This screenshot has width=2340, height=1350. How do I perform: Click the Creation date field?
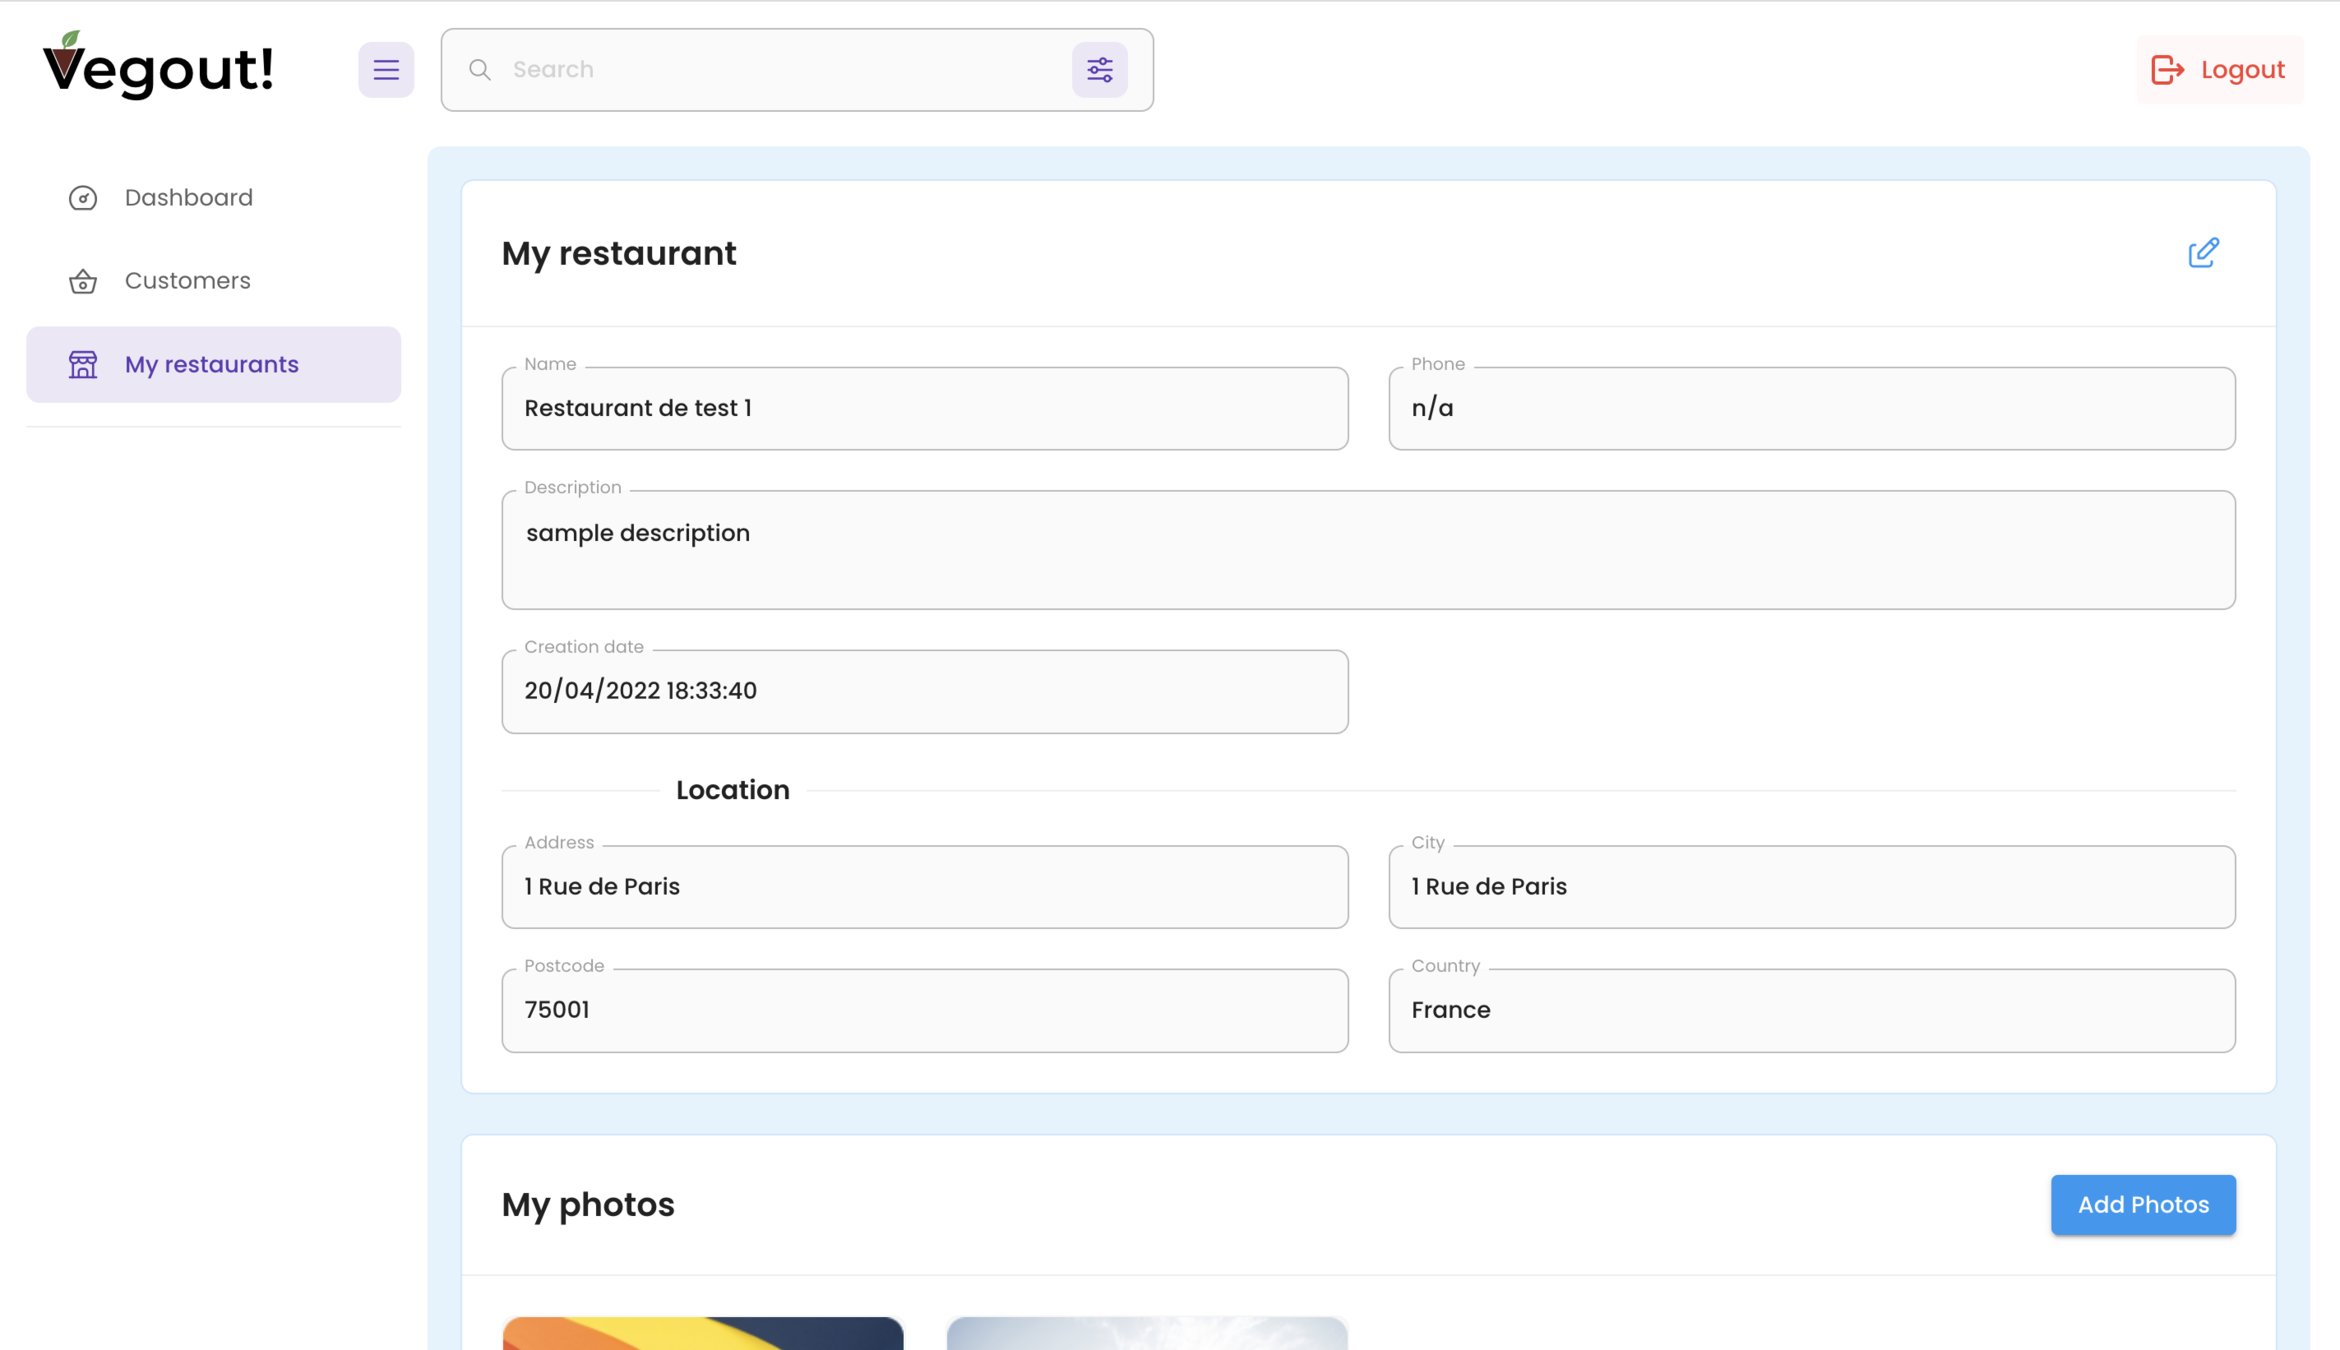click(924, 691)
